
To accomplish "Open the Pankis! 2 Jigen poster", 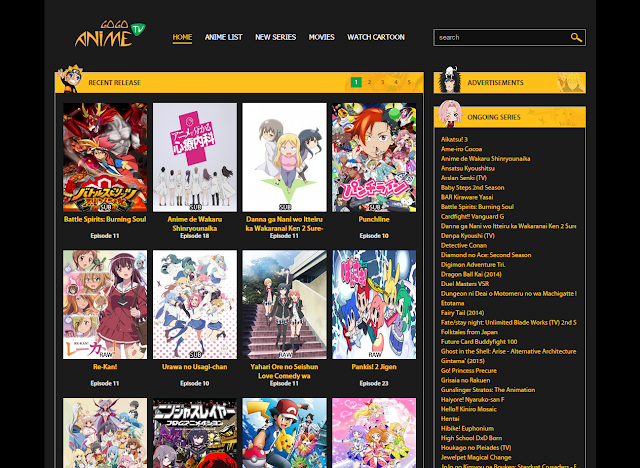I will click(374, 305).
